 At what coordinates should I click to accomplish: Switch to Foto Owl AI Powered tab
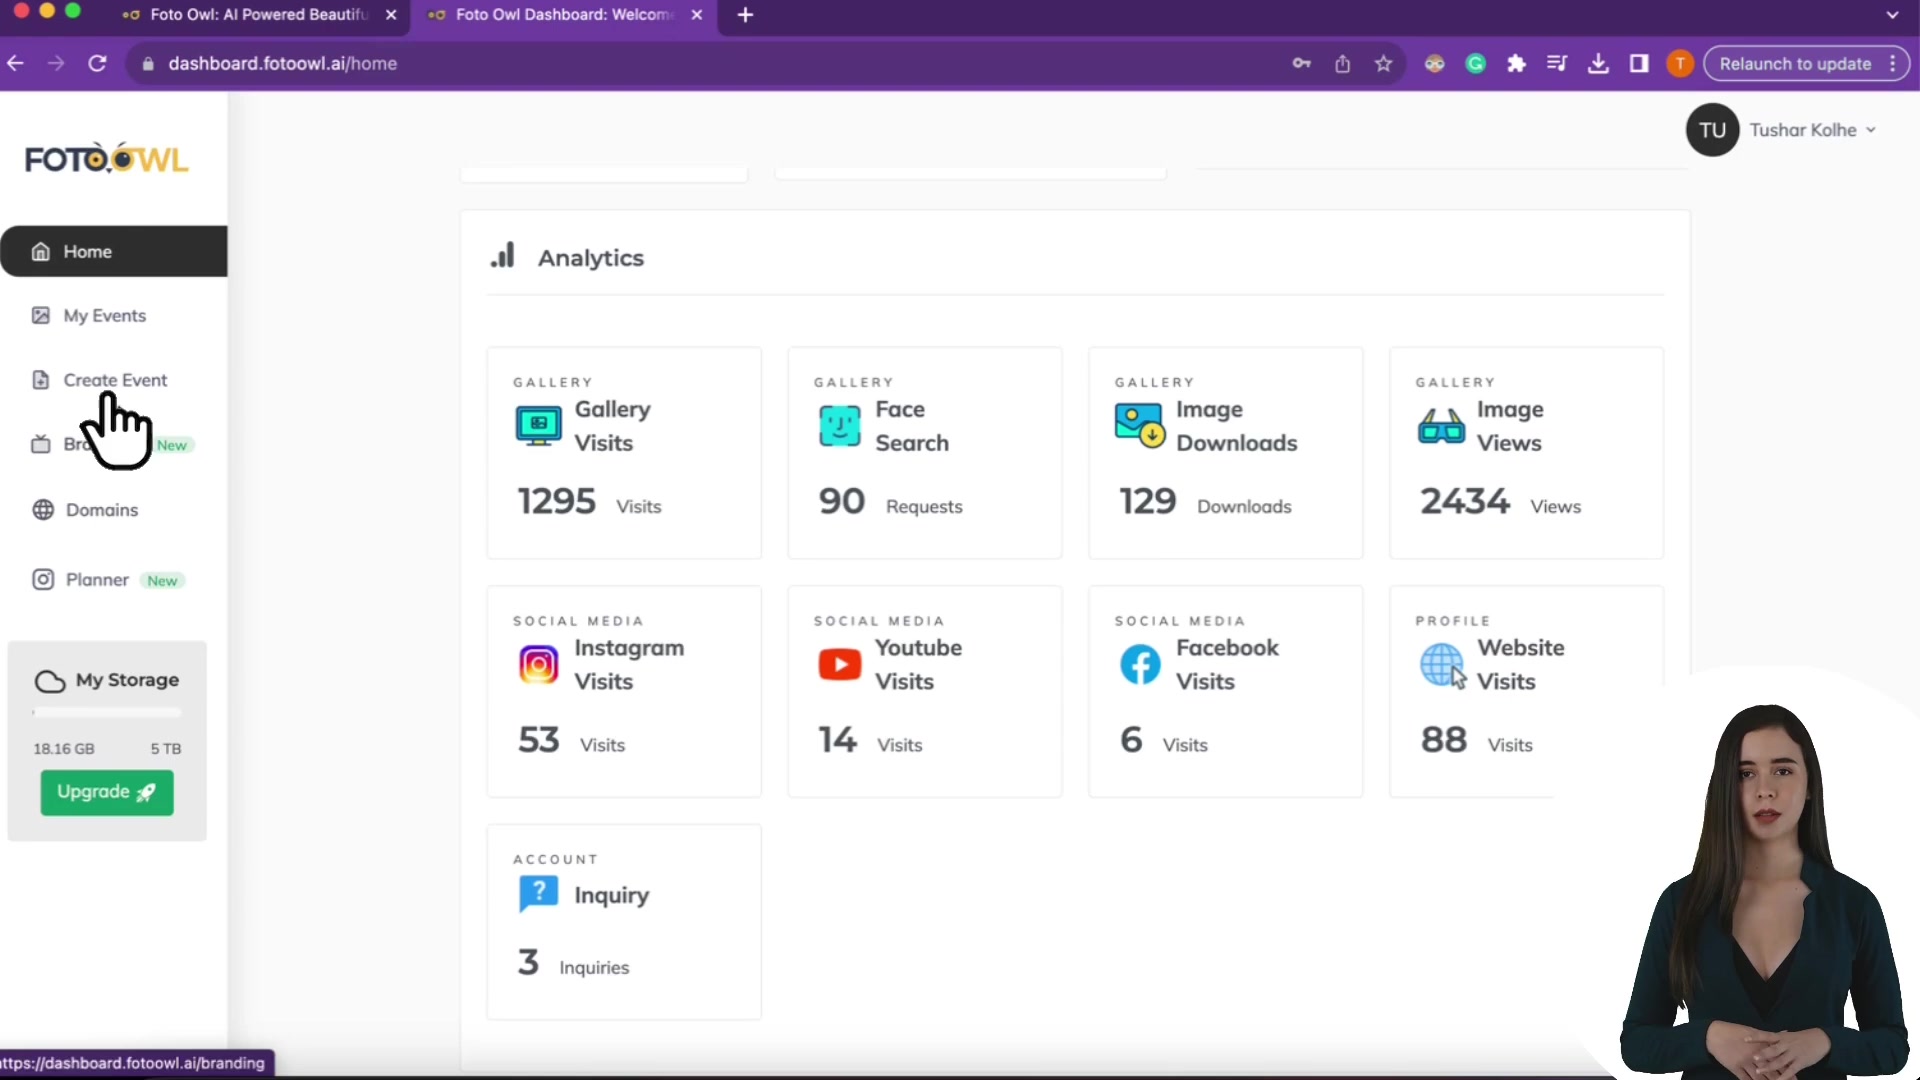(258, 15)
